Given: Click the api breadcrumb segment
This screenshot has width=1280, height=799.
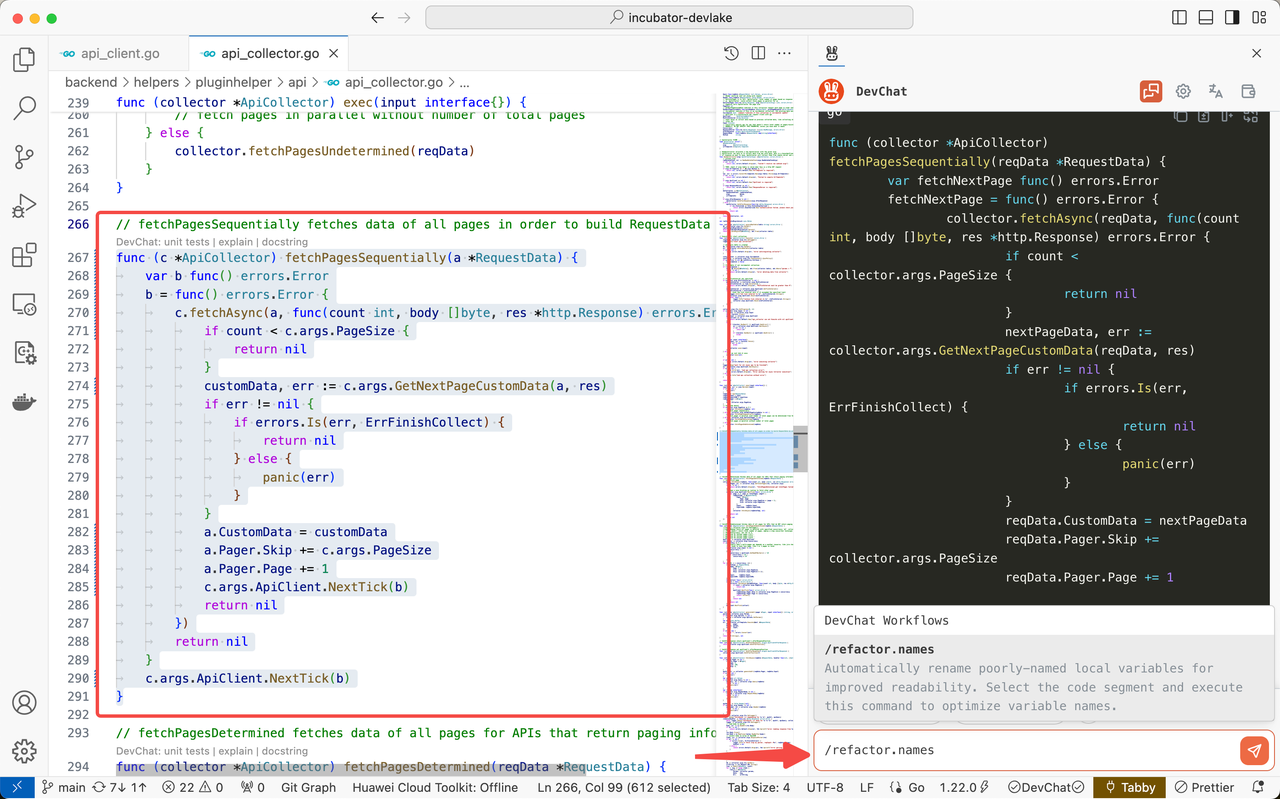Looking at the screenshot, I should click(x=297, y=82).
